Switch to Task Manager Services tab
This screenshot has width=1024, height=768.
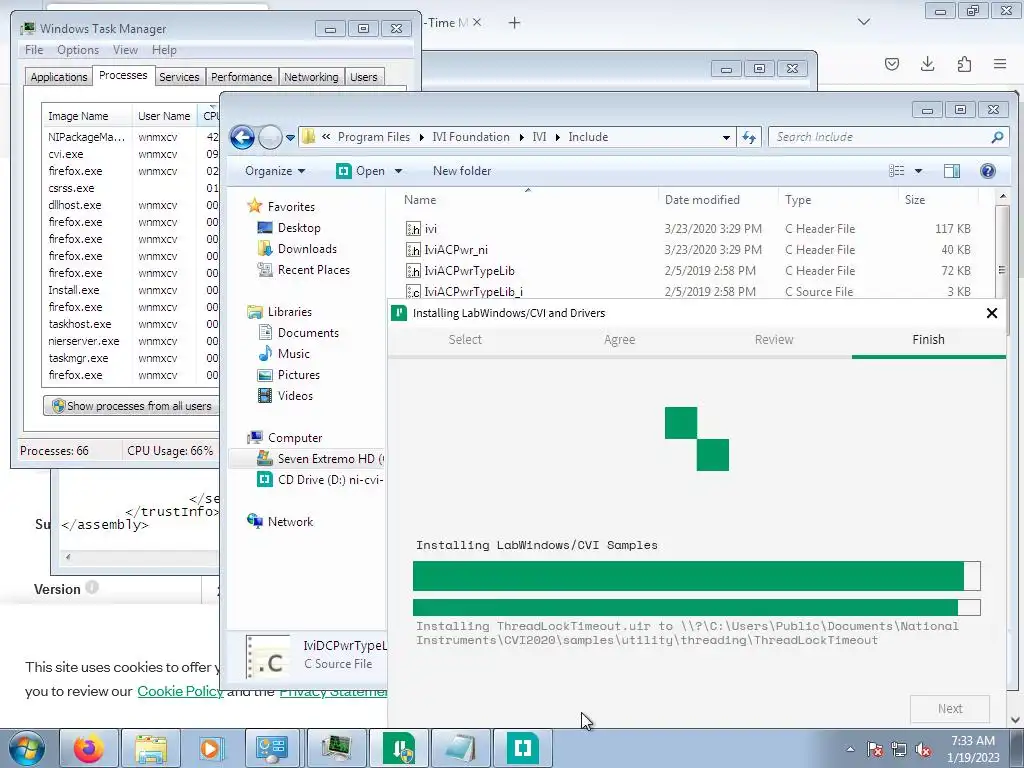(x=179, y=77)
